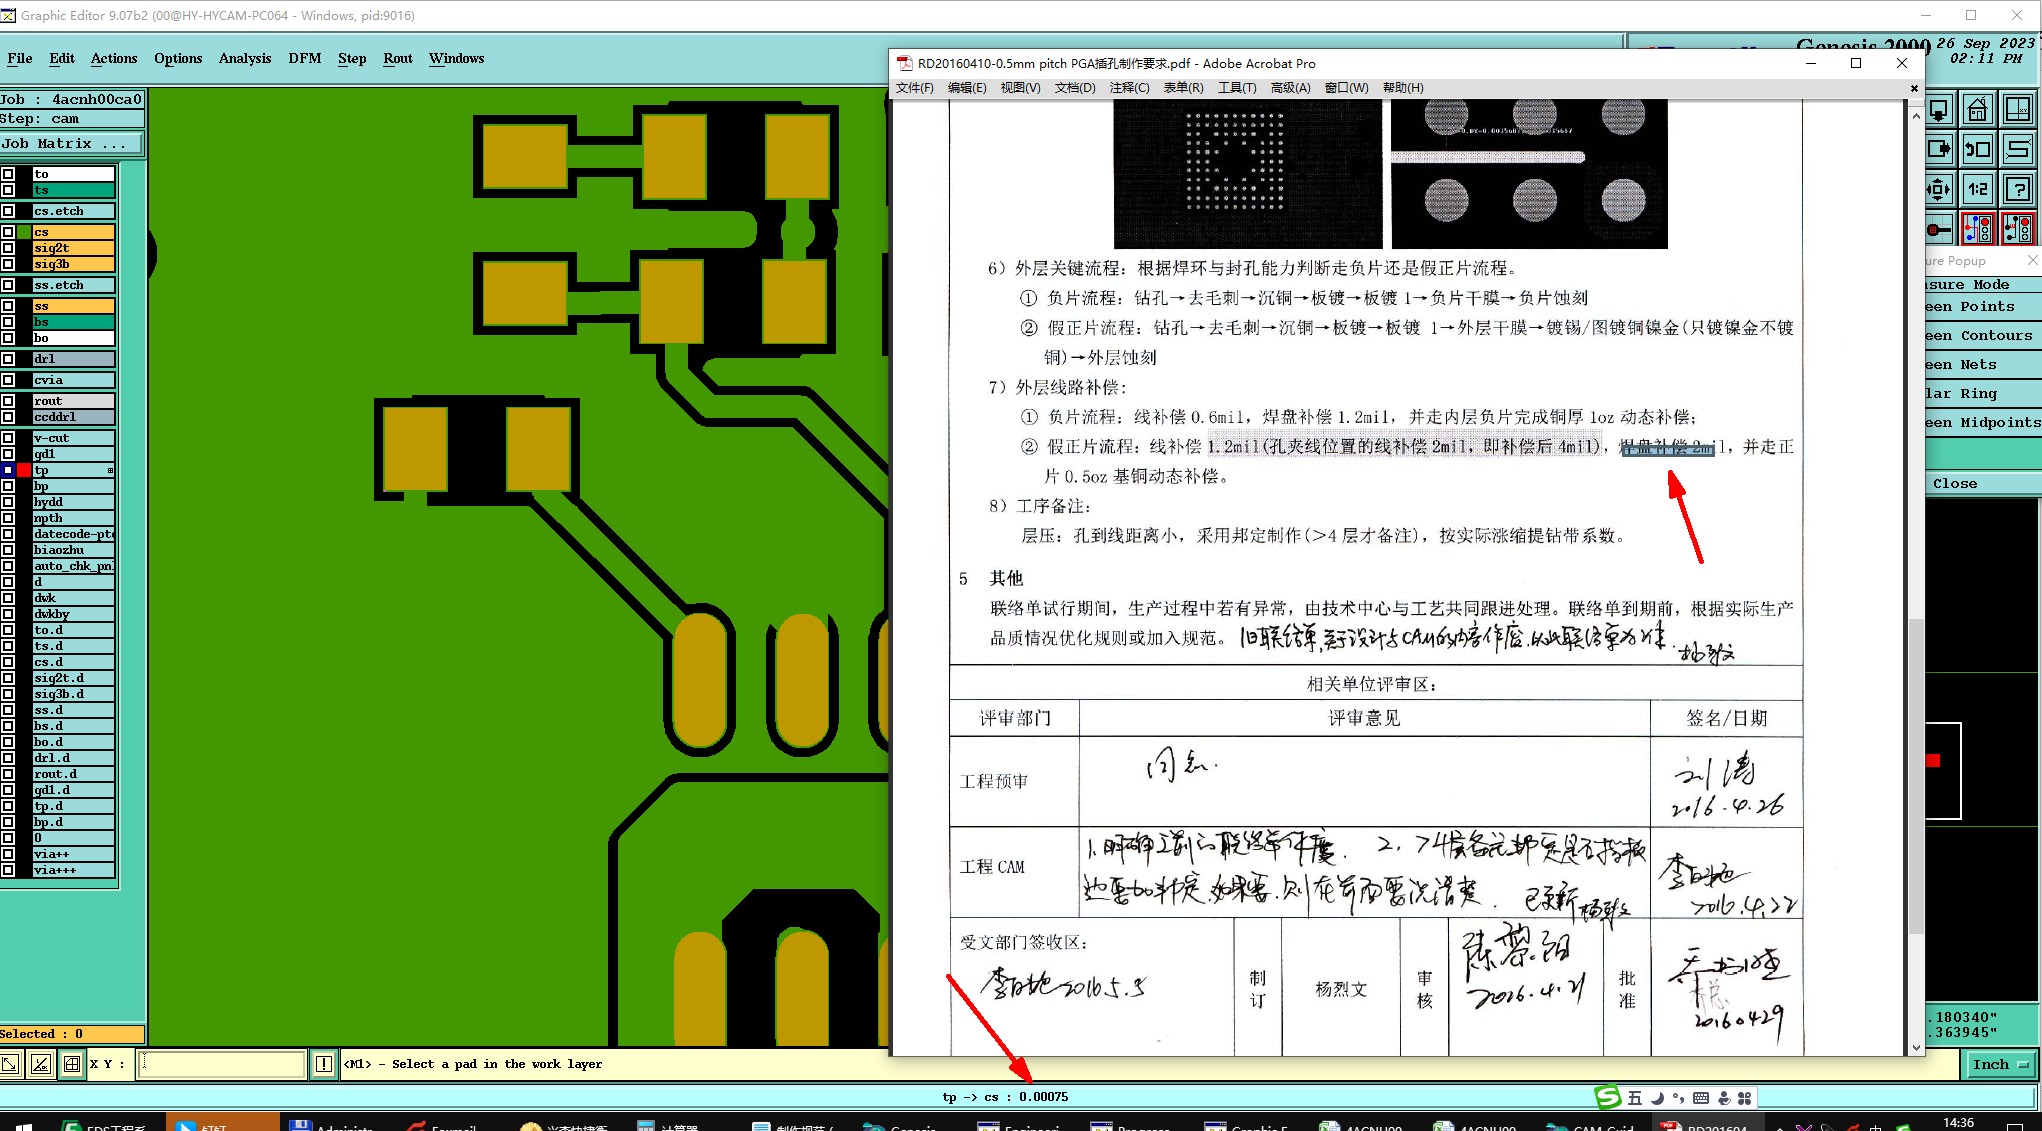Click the Close button in measure popup

click(x=1954, y=483)
